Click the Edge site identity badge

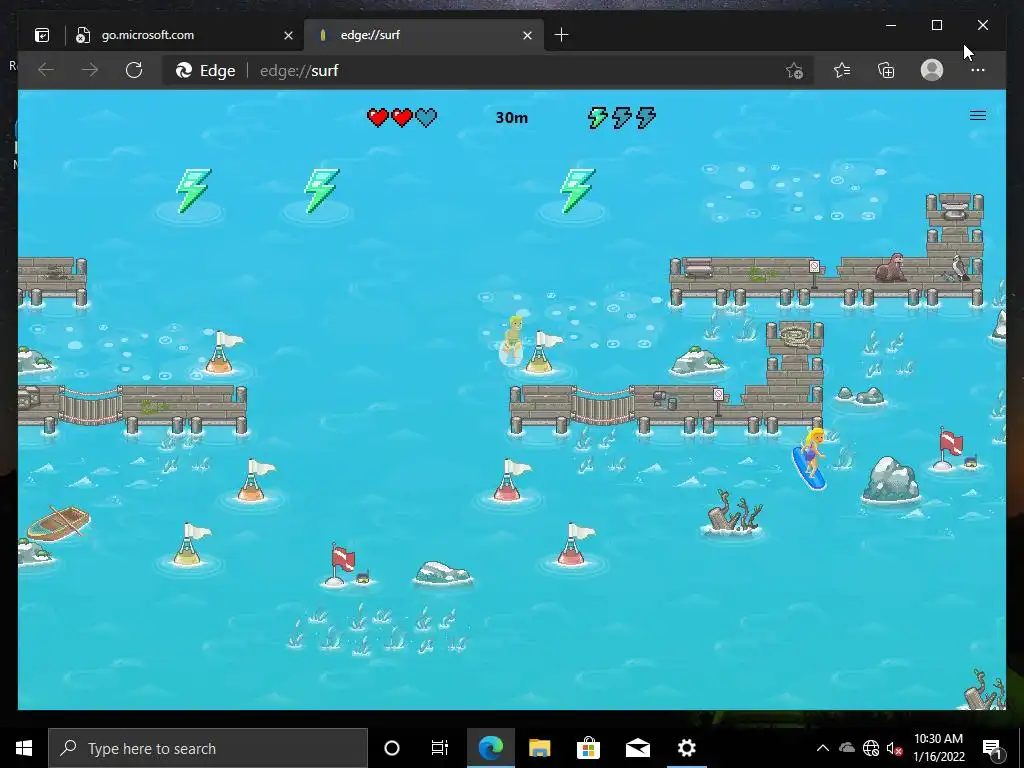click(205, 71)
